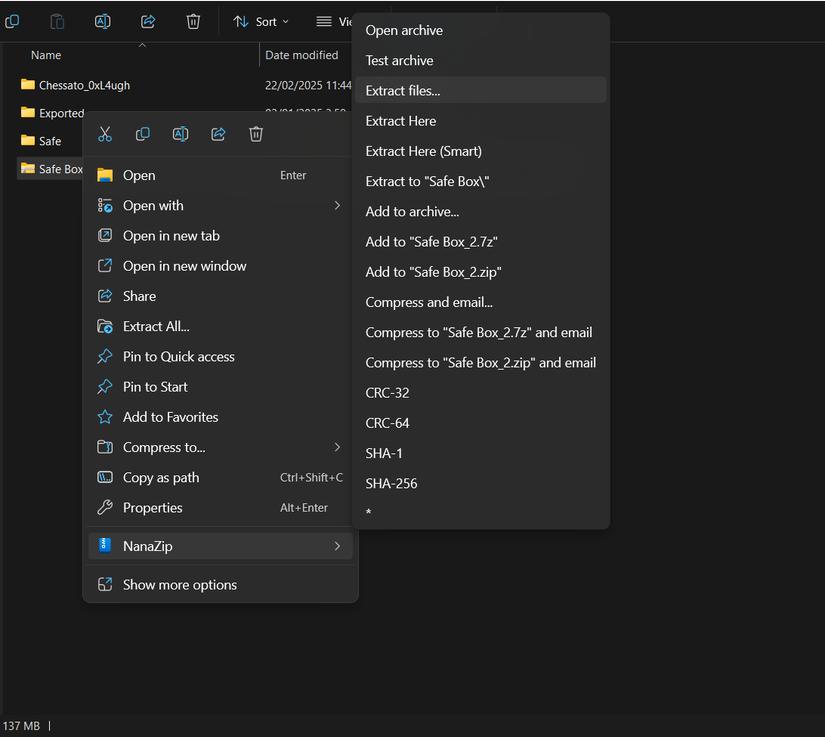This screenshot has width=825, height=737.
Task: Open the Sort dropdown
Action: (x=260, y=20)
